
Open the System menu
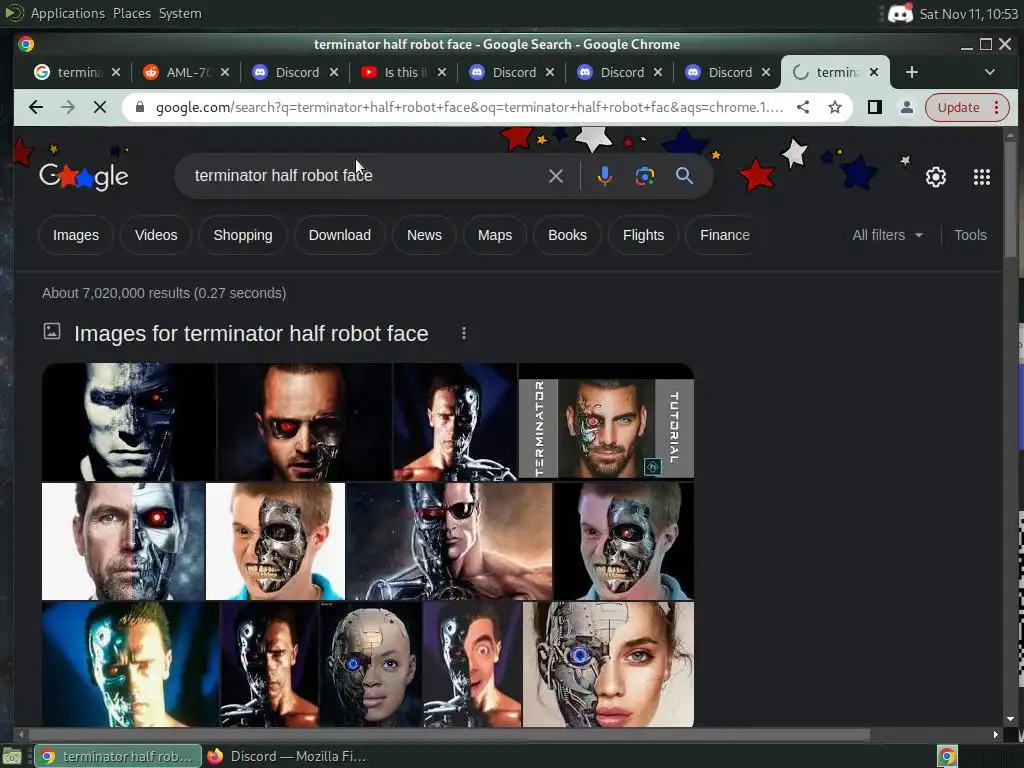(x=180, y=13)
